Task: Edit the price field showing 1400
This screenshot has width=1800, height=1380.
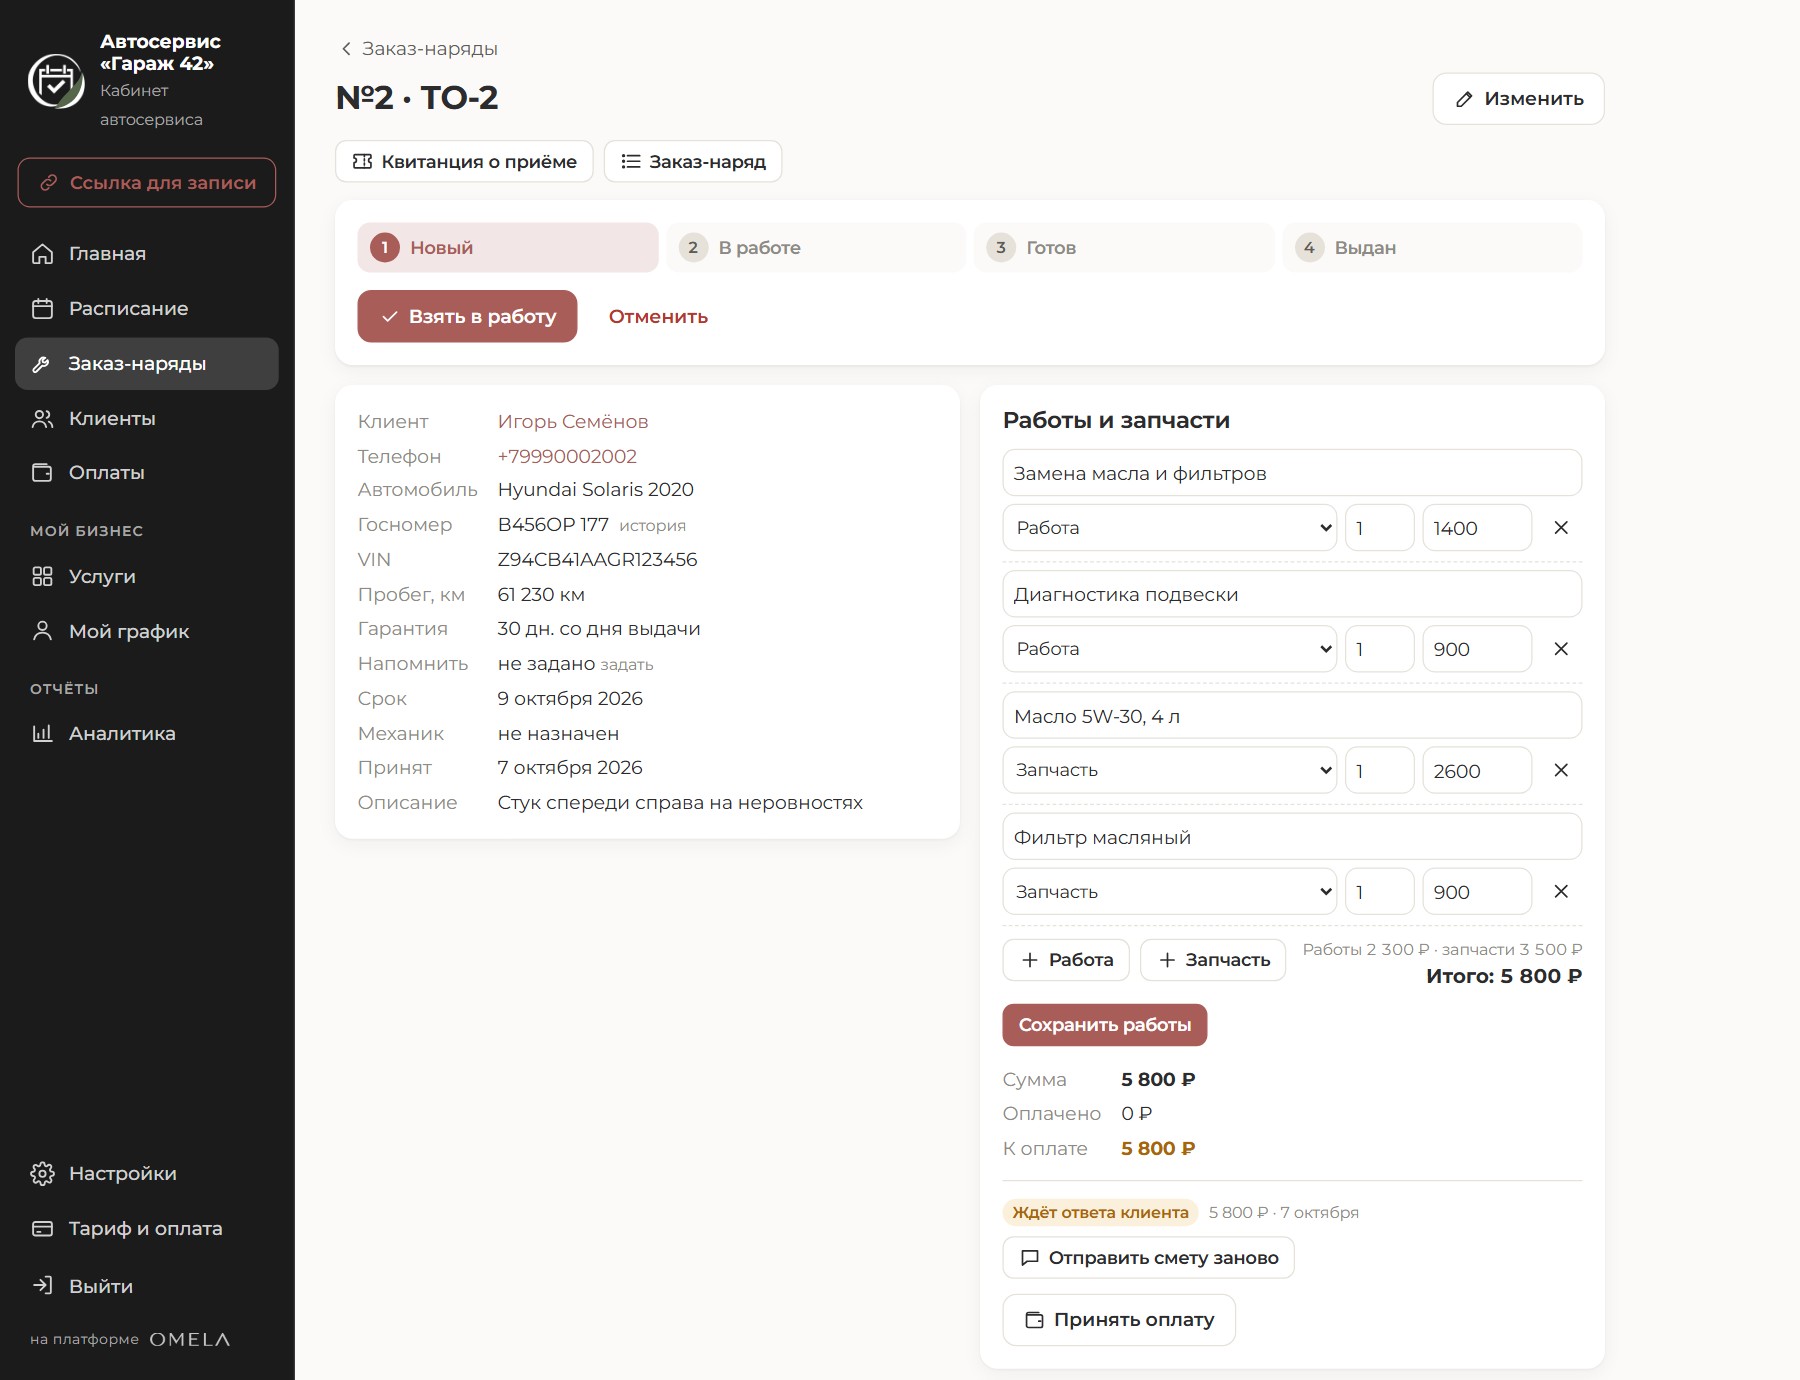Action: point(1477,528)
